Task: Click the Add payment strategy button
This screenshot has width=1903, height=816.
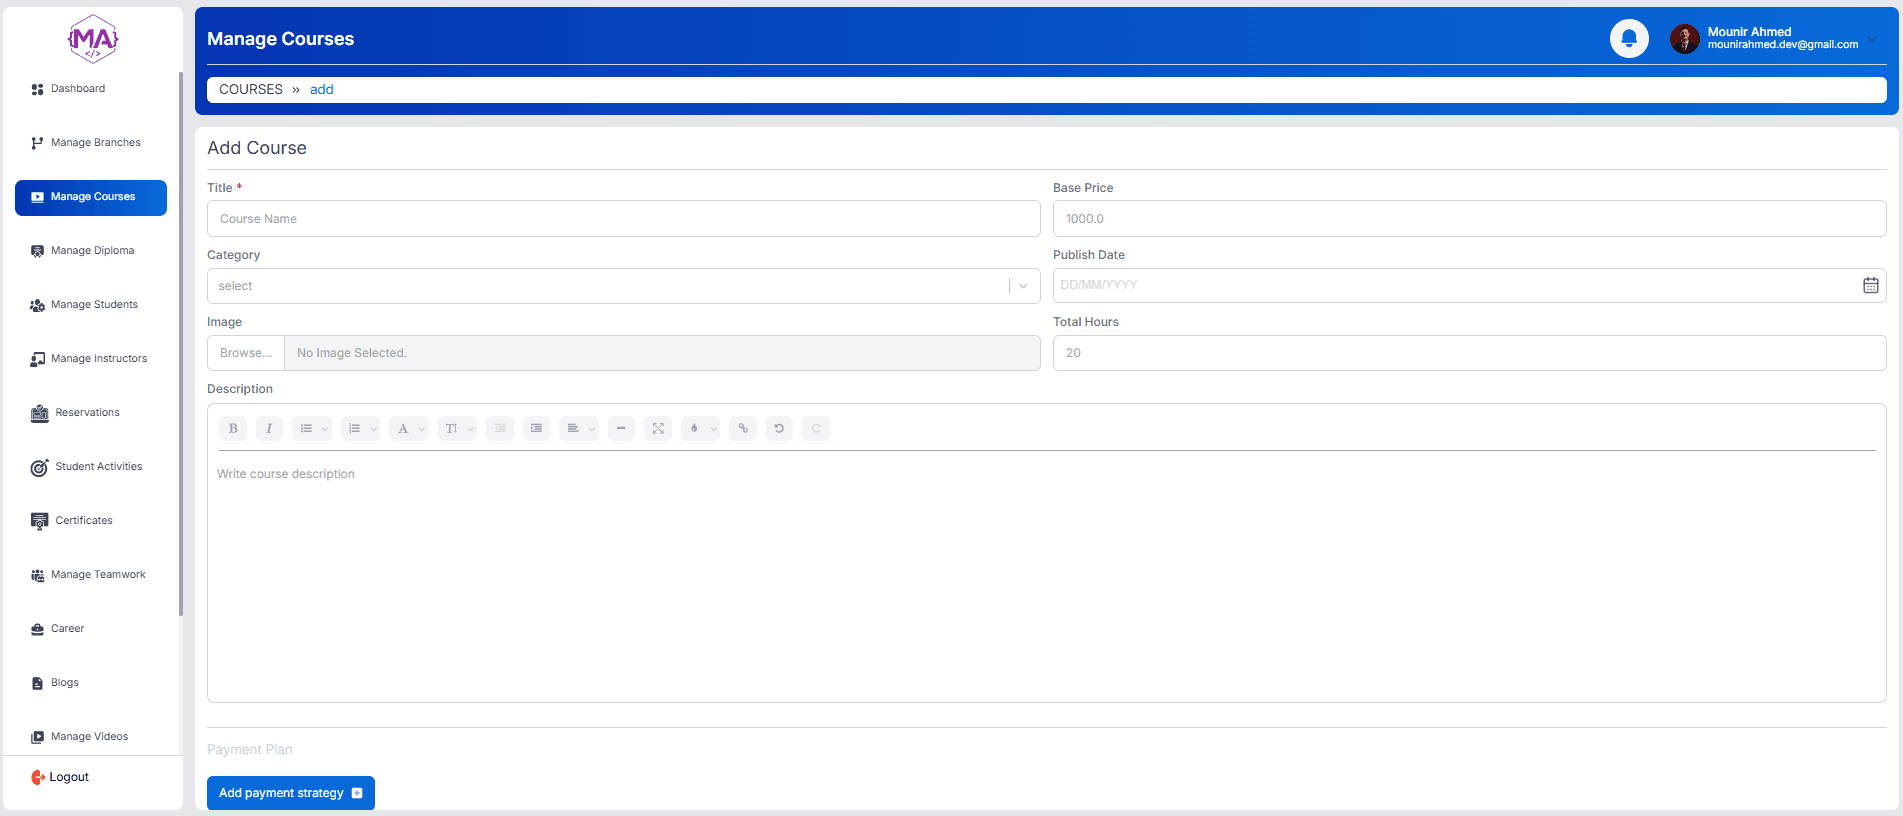Action: point(290,793)
